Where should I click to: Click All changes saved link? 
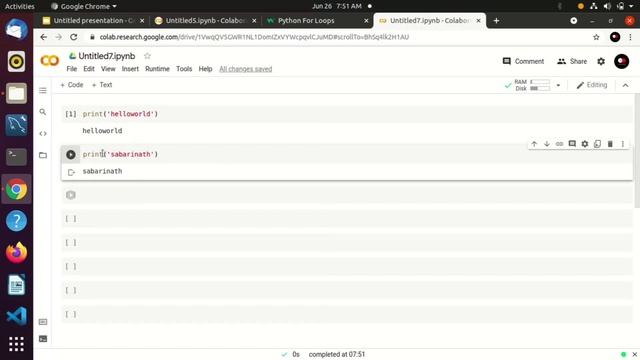[246, 69]
